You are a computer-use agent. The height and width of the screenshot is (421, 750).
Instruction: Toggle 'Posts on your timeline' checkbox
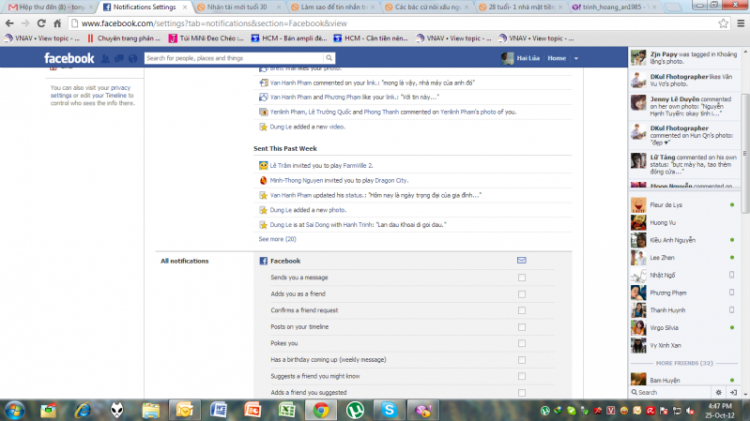(x=522, y=327)
